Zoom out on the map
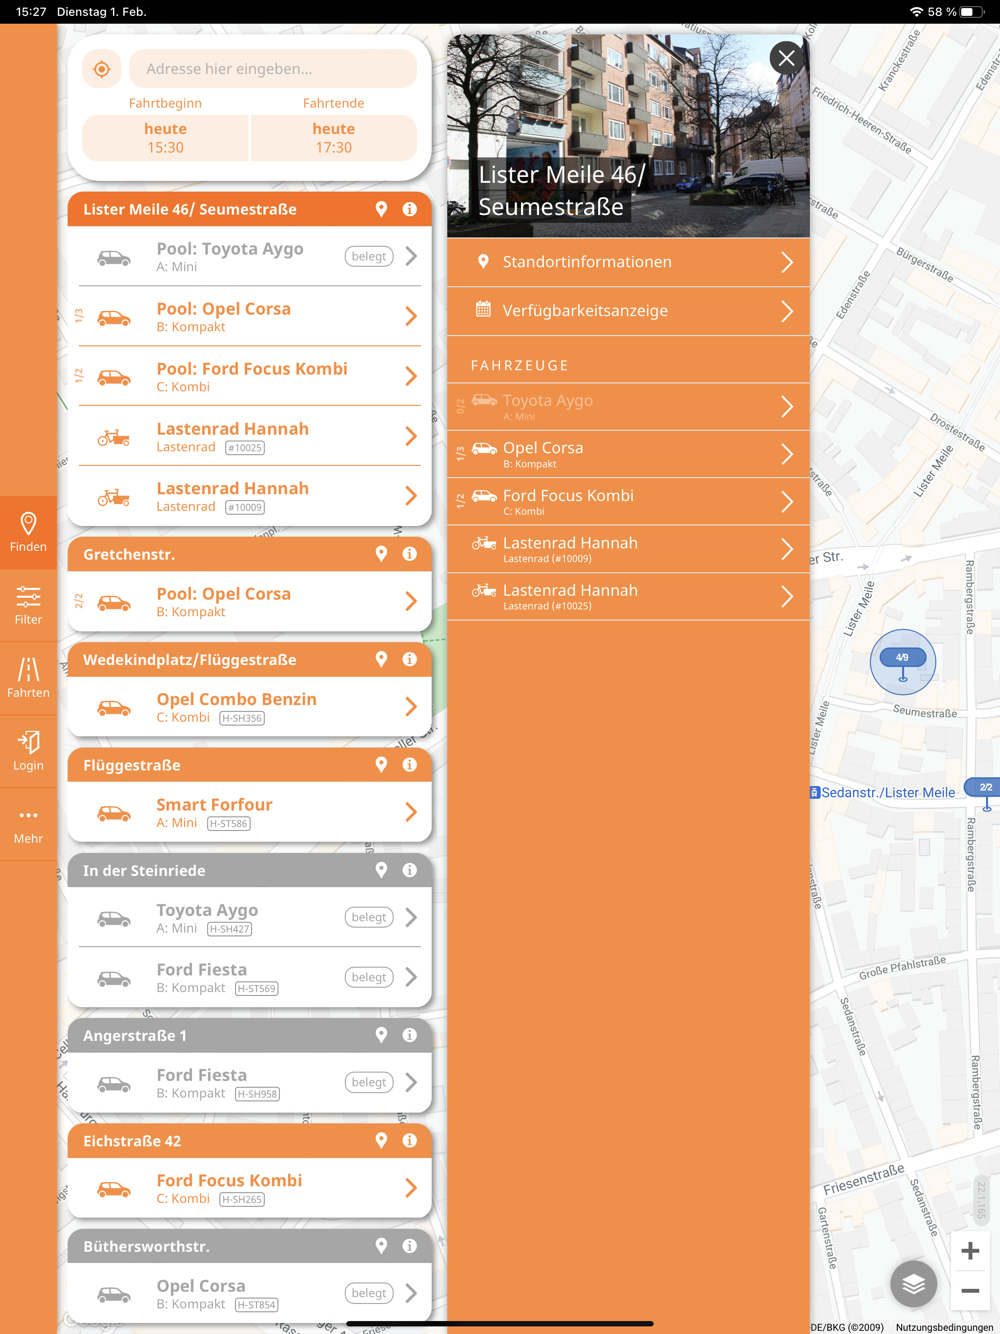 (x=970, y=1291)
